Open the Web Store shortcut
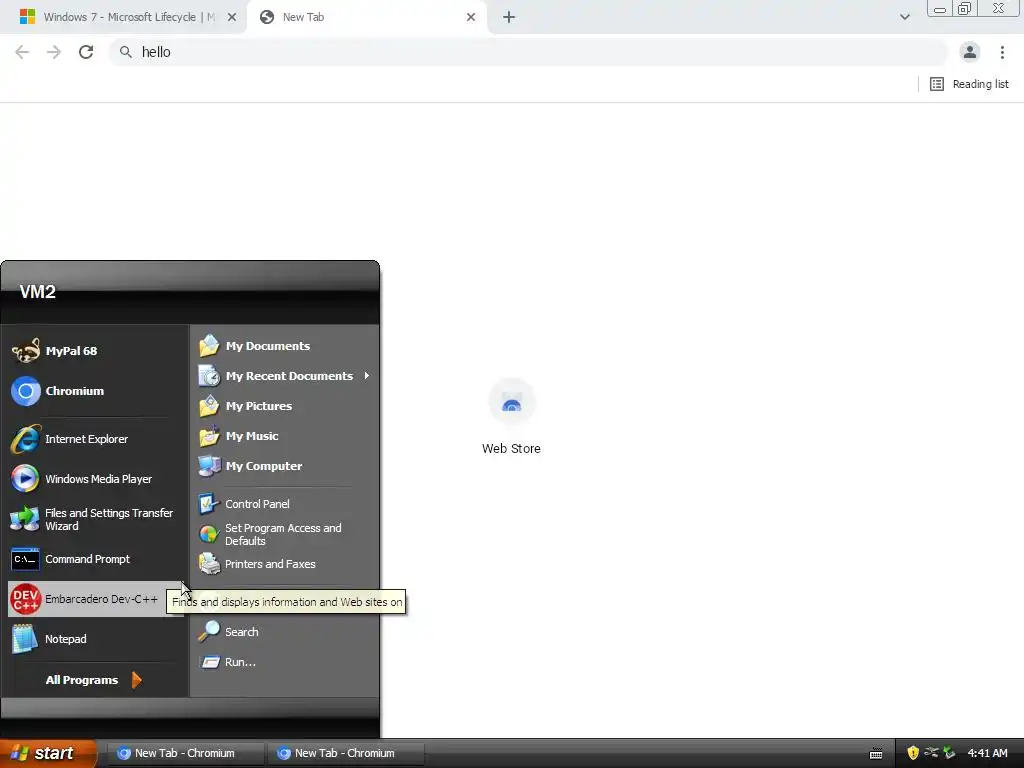 click(x=511, y=417)
